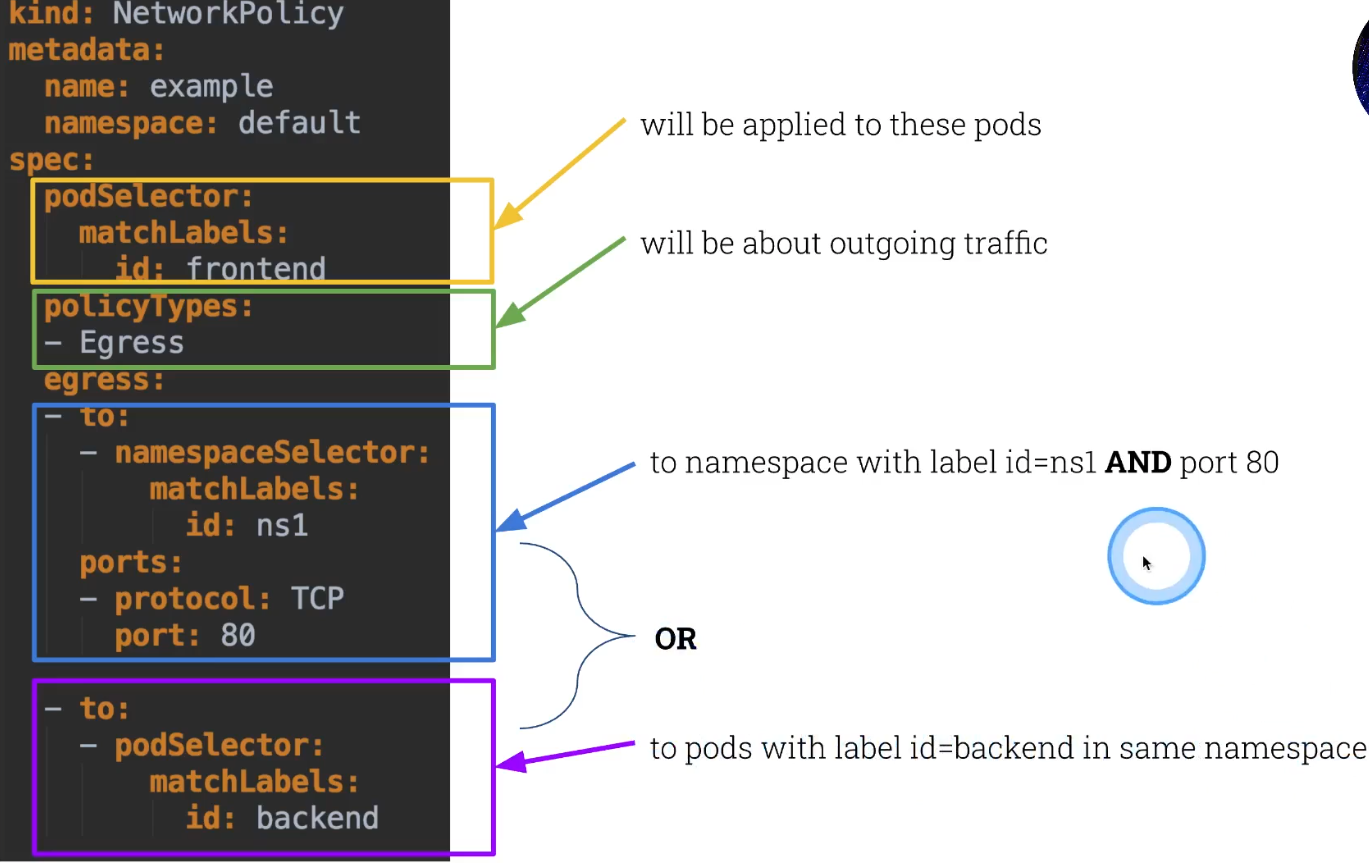This screenshot has height=863, width=1369.
Task: Click the annotation mentioning label id=ns1 and port 80
Action: click(963, 463)
